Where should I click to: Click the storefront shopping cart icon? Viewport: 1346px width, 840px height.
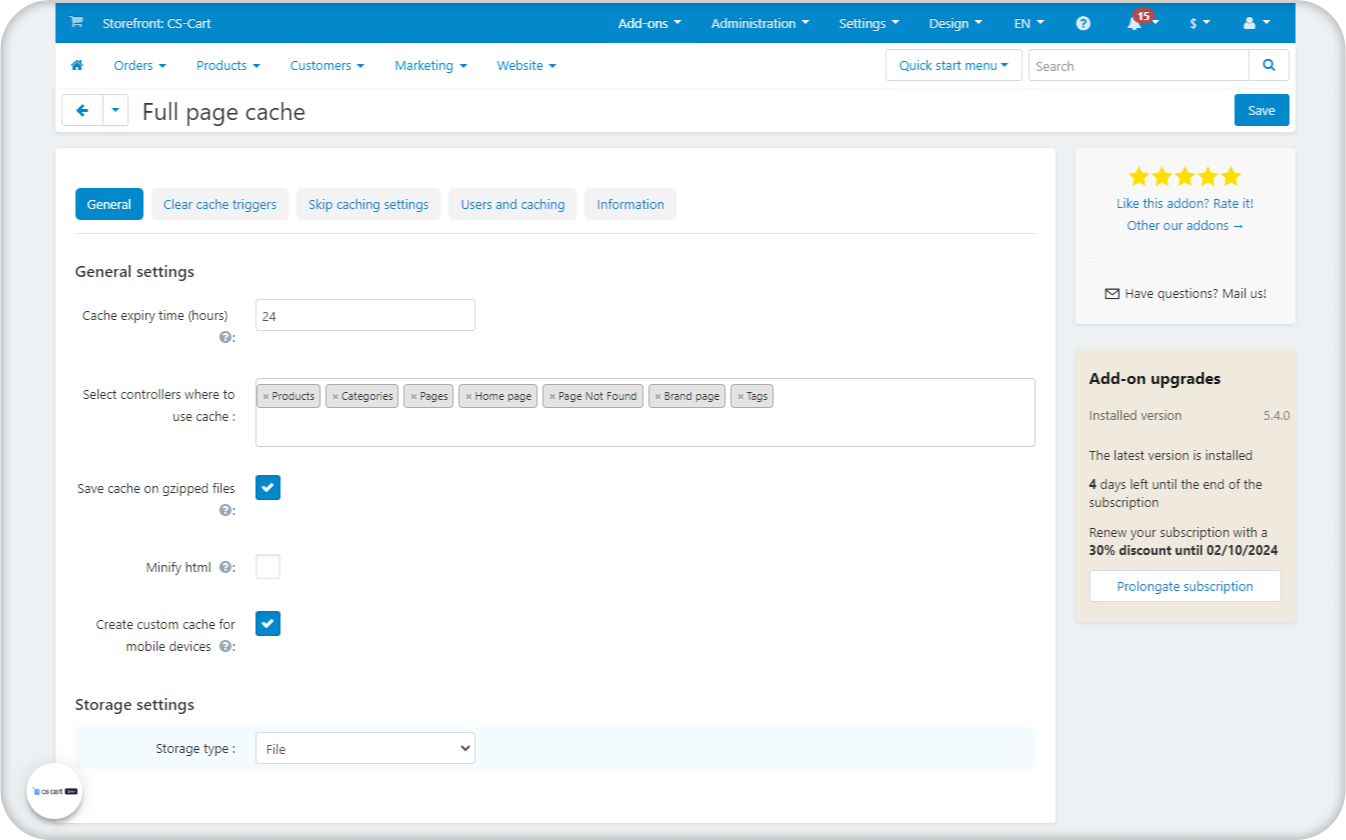pyautogui.click(x=76, y=23)
